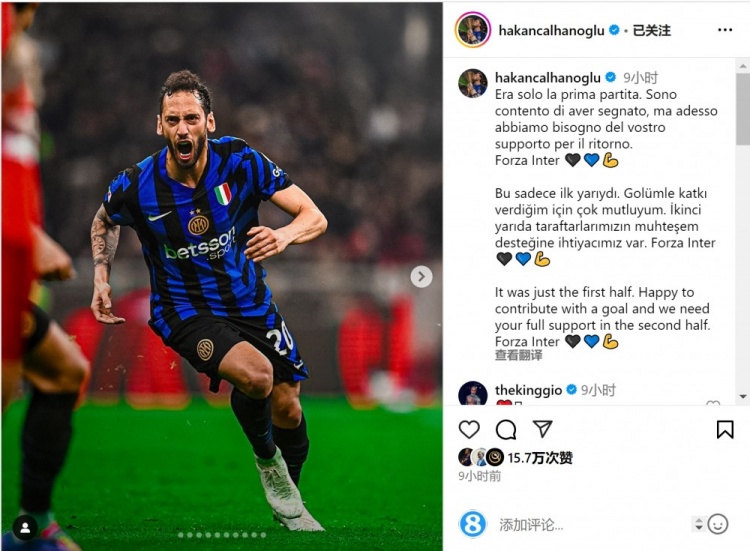Open the story from the header profile picture

473,30
